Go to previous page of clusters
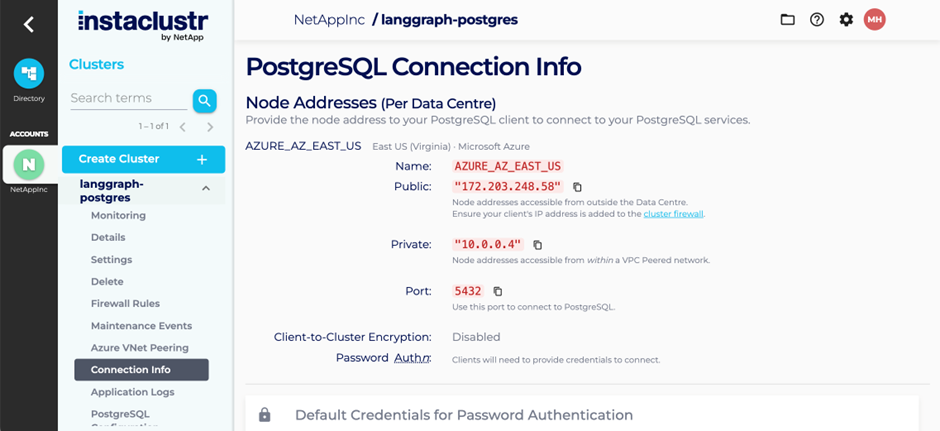Image resolution: width=940 pixels, height=431 pixels. [183, 127]
